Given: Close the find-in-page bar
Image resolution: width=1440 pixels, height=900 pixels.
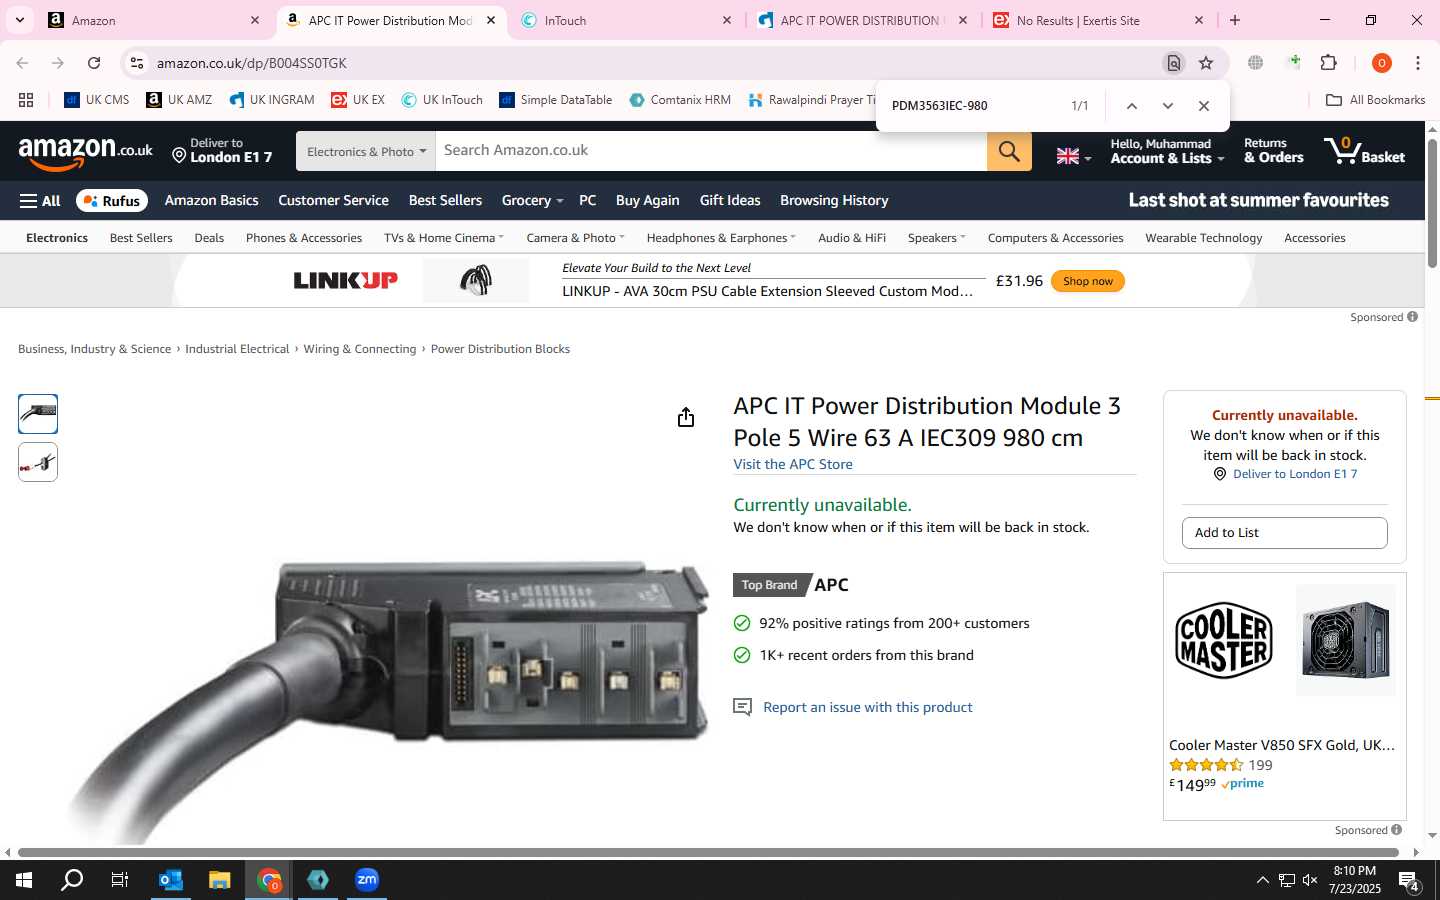Looking at the screenshot, I should click(1204, 106).
